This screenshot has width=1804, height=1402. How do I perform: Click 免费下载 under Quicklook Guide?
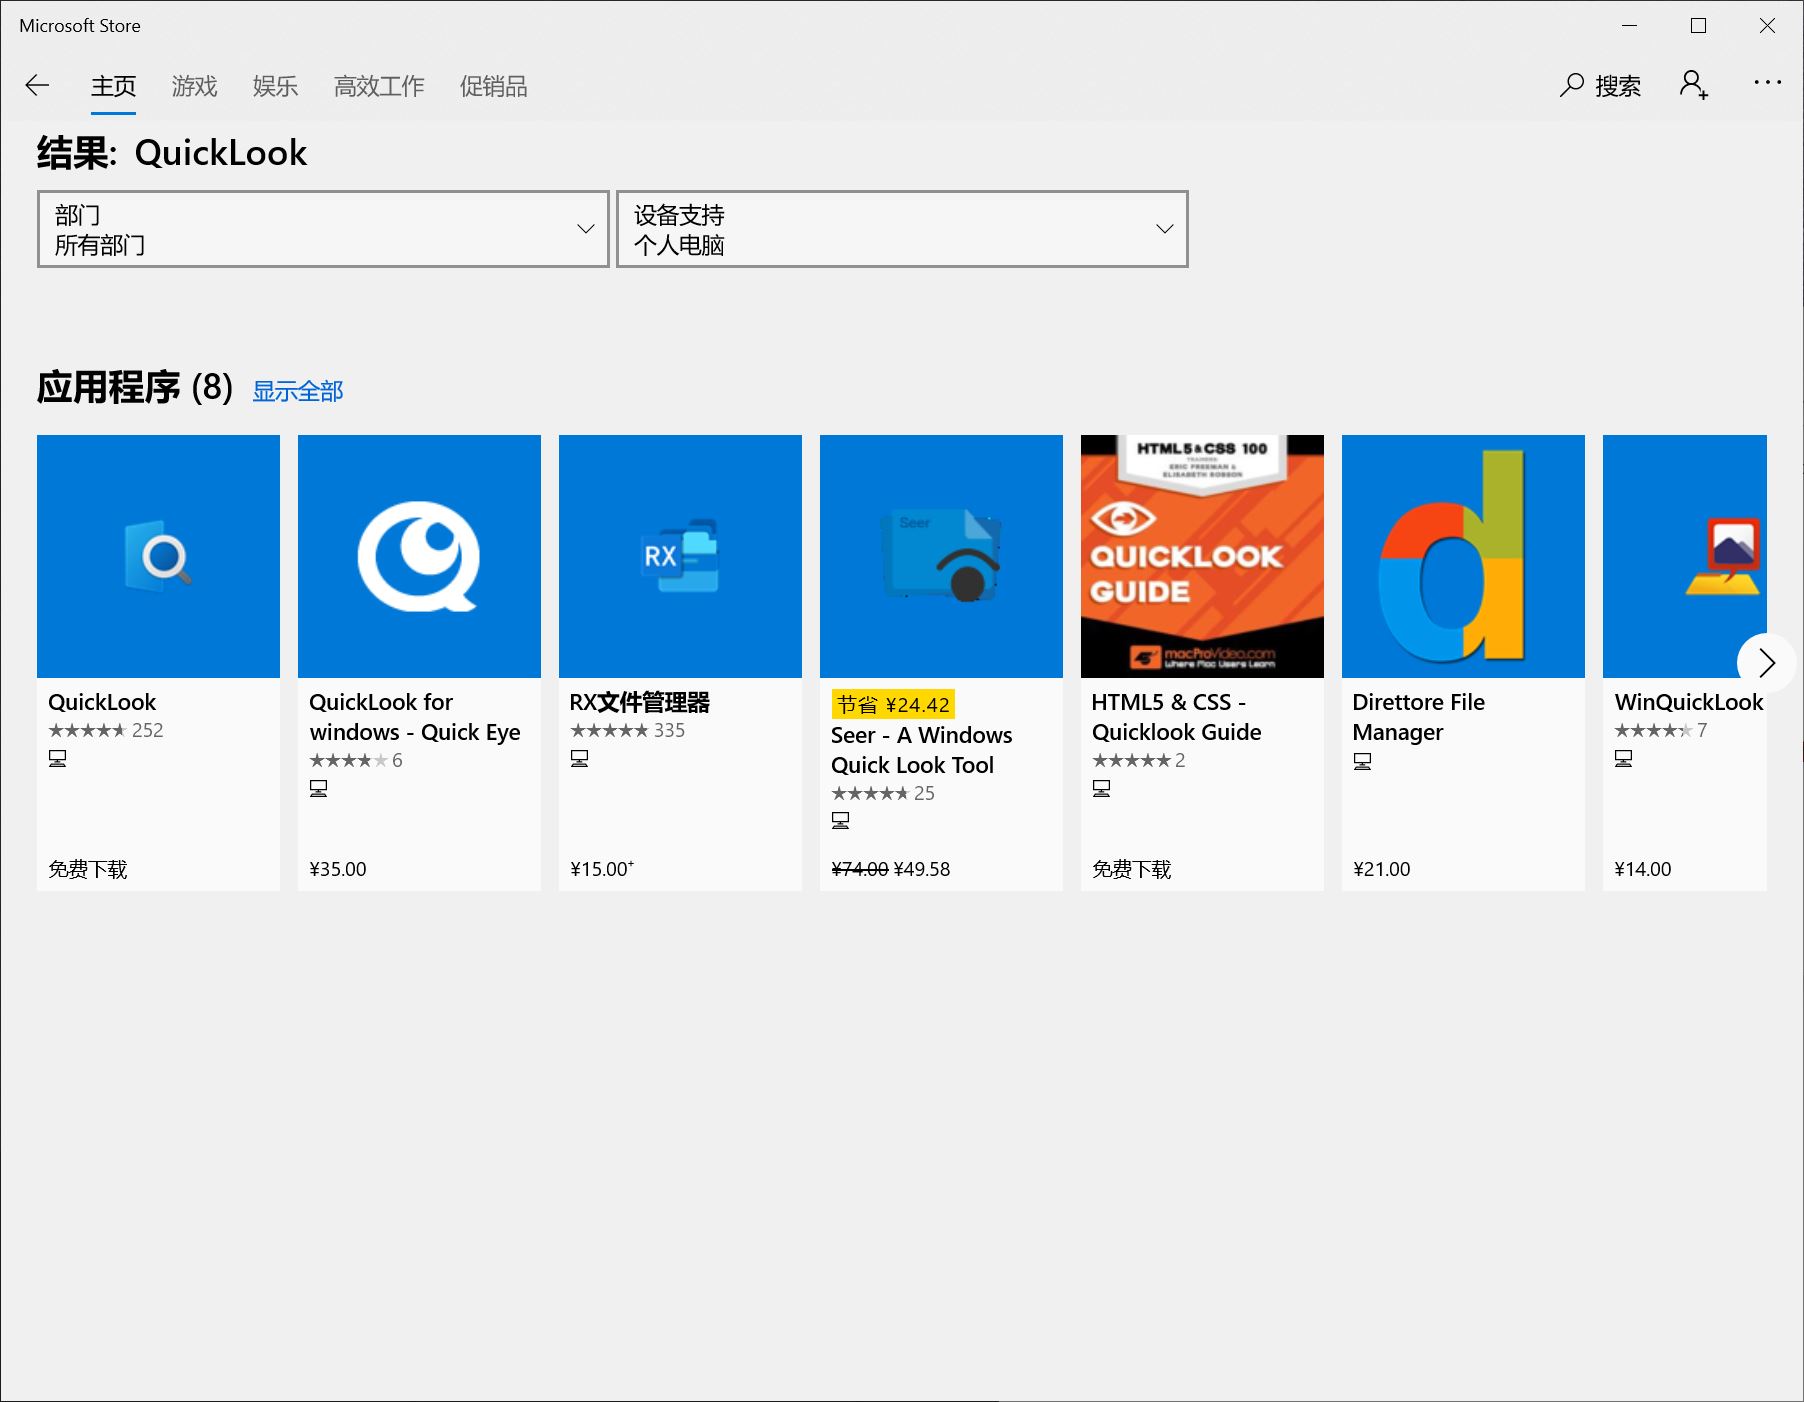click(1132, 869)
